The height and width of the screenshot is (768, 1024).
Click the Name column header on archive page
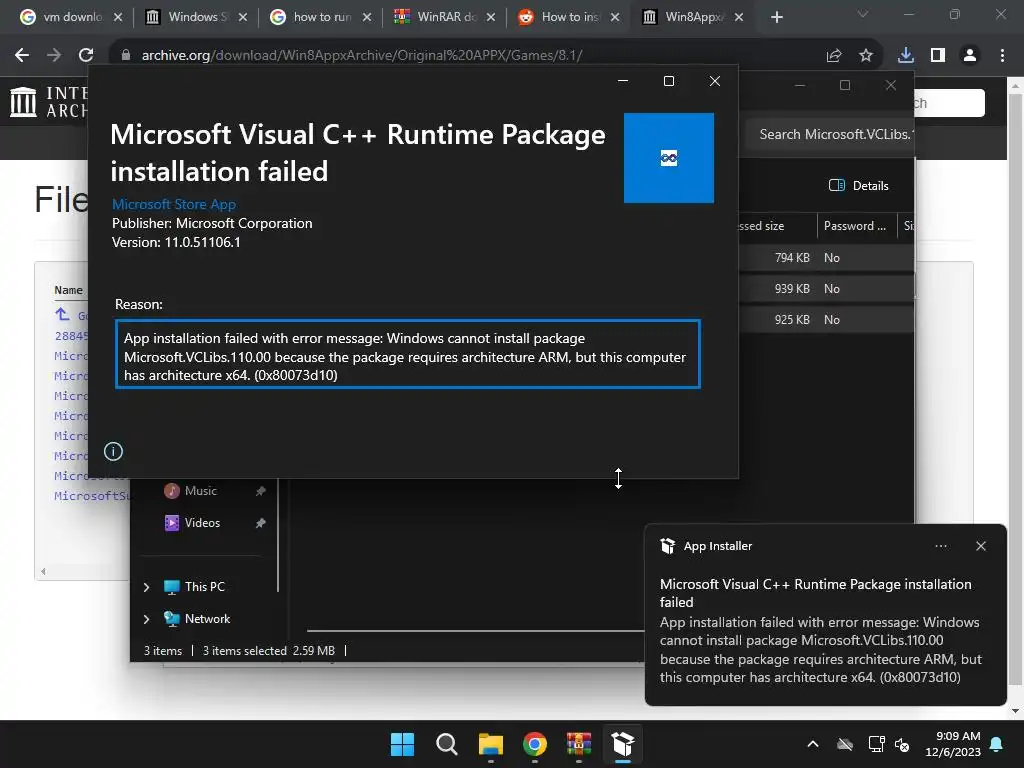[69, 290]
